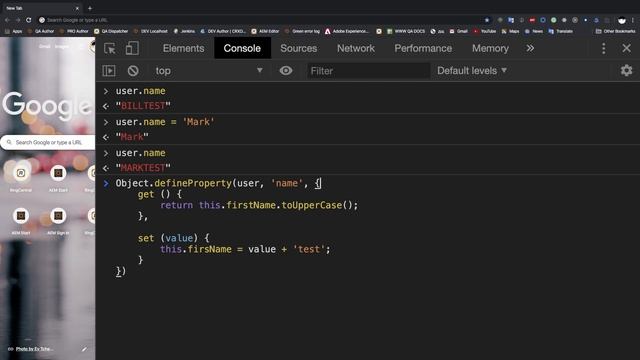This screenshot has height=360, width=640.
Task: Clear the console with the ban icon
Action: 133,71
